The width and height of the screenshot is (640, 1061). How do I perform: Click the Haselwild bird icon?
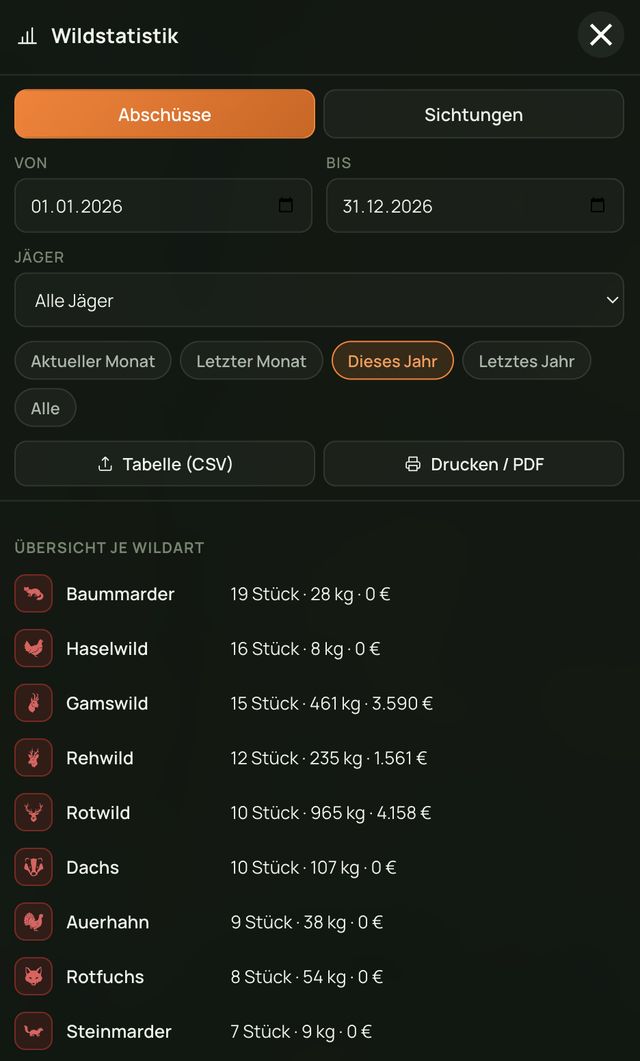[33, 649]
